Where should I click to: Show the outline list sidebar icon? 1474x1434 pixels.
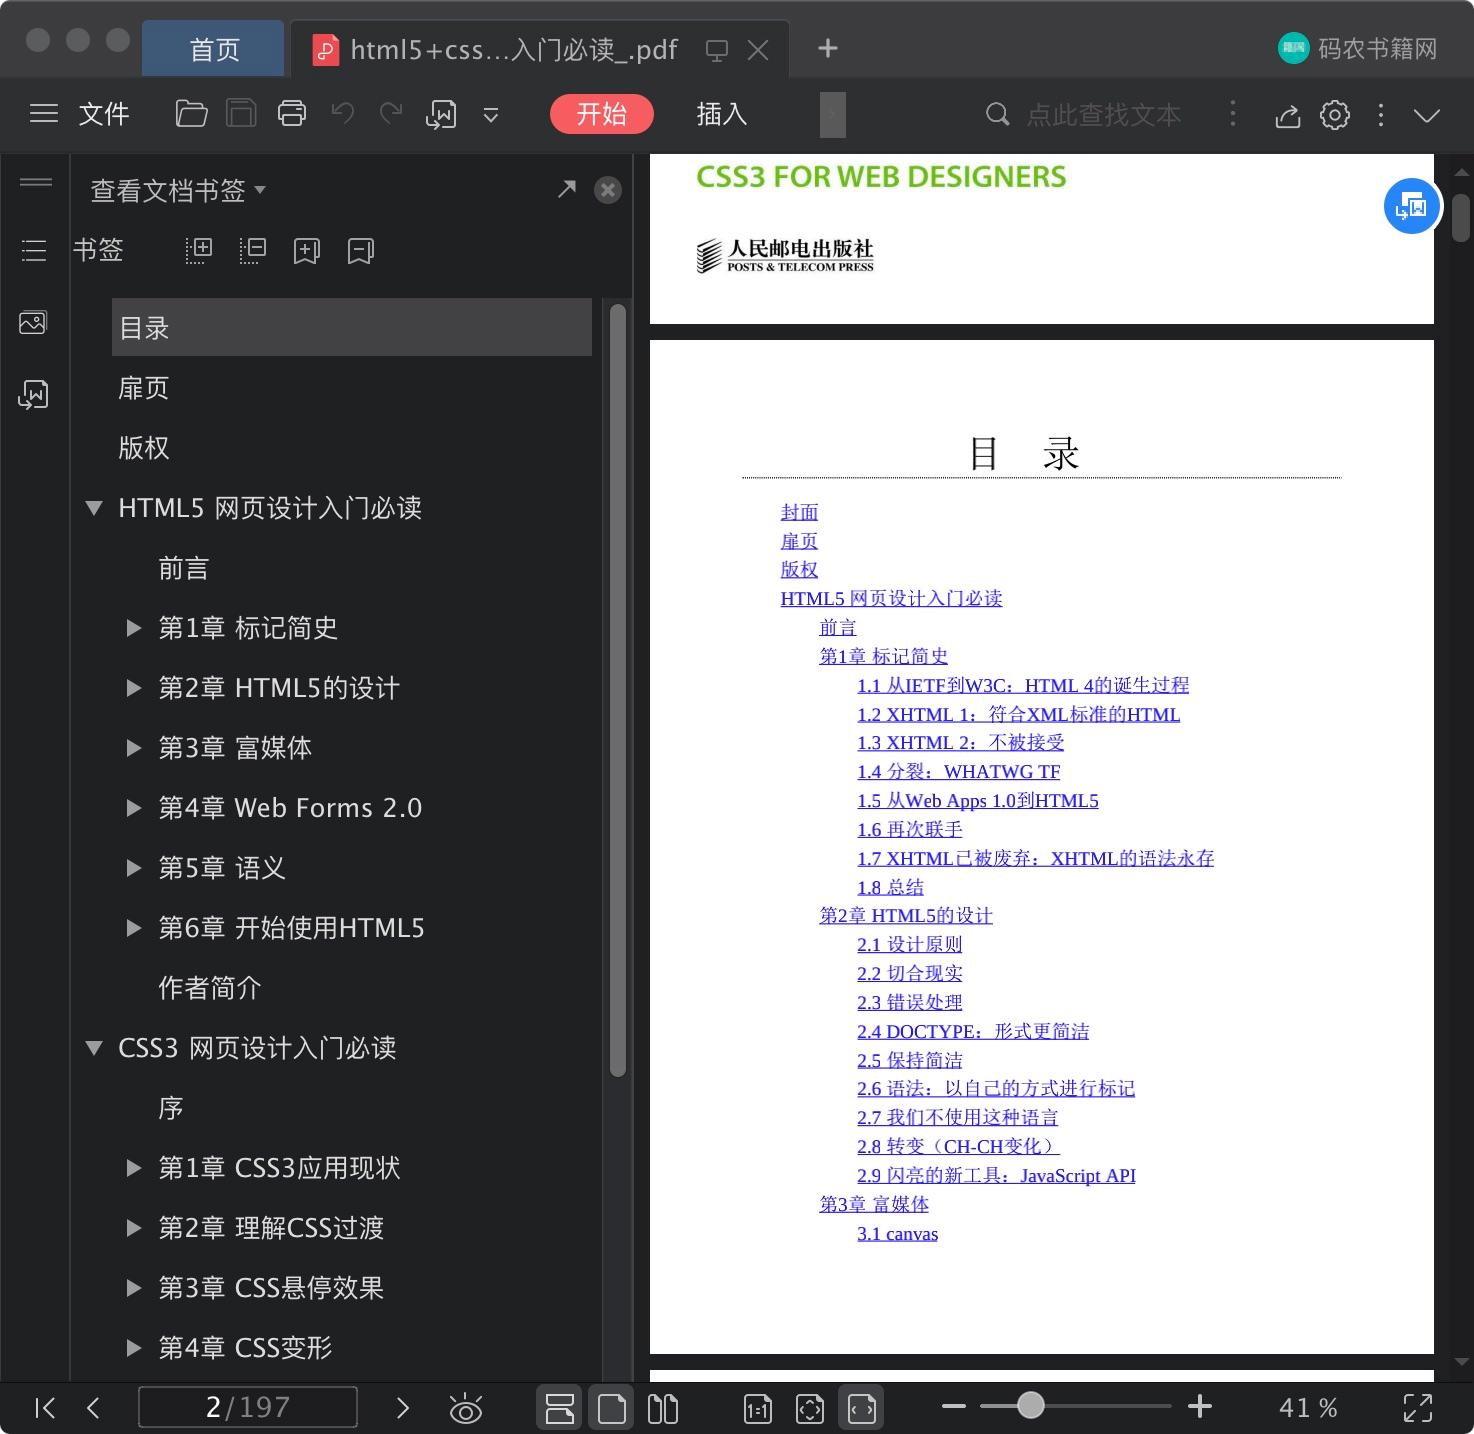point(34,250)
